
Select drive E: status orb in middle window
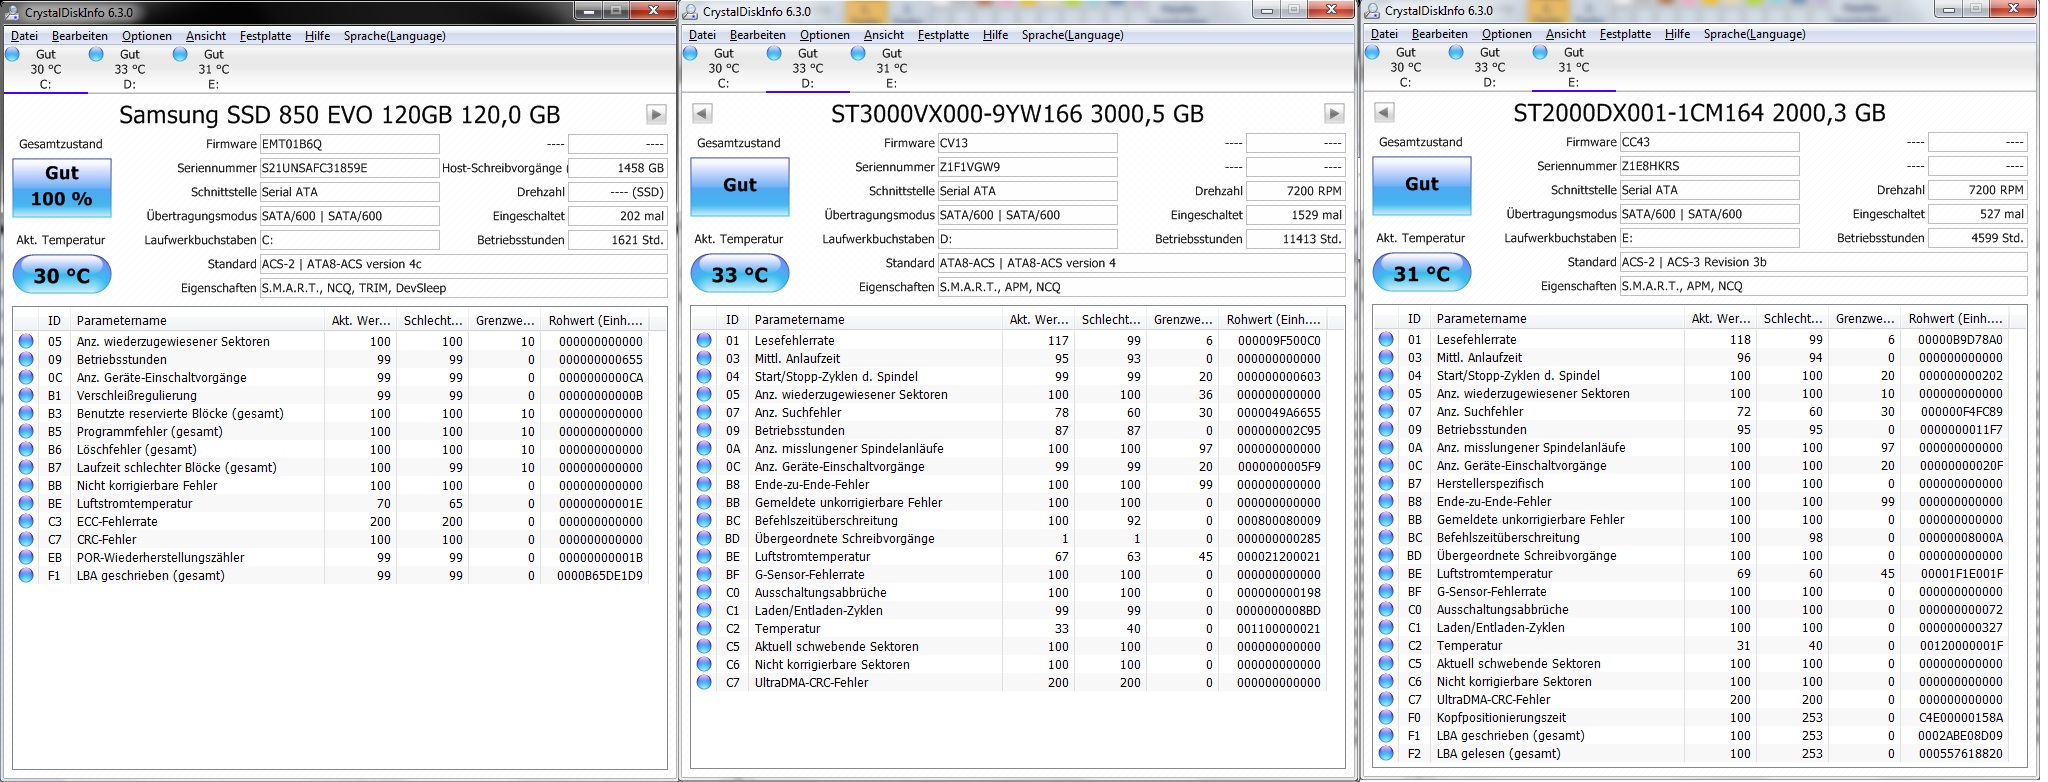858,53
